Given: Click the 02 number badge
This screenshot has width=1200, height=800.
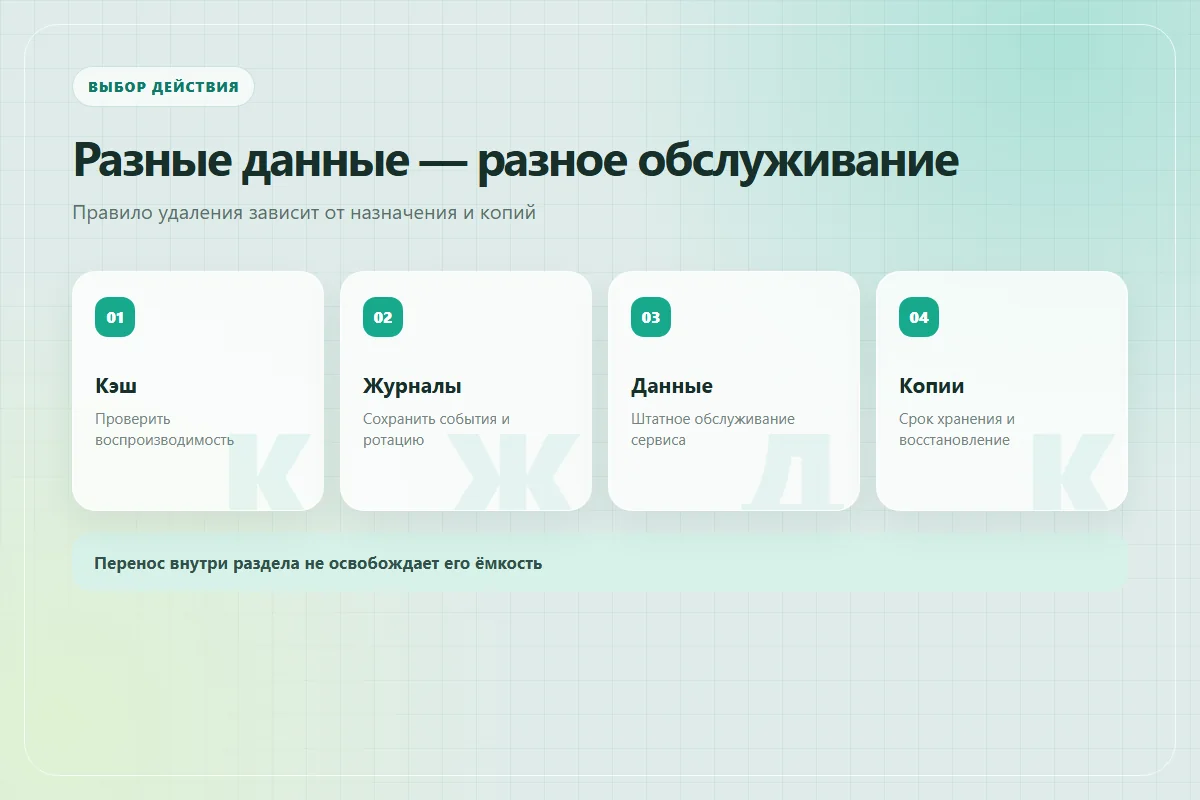Looking at the screenshot, I should click(383, 317).
